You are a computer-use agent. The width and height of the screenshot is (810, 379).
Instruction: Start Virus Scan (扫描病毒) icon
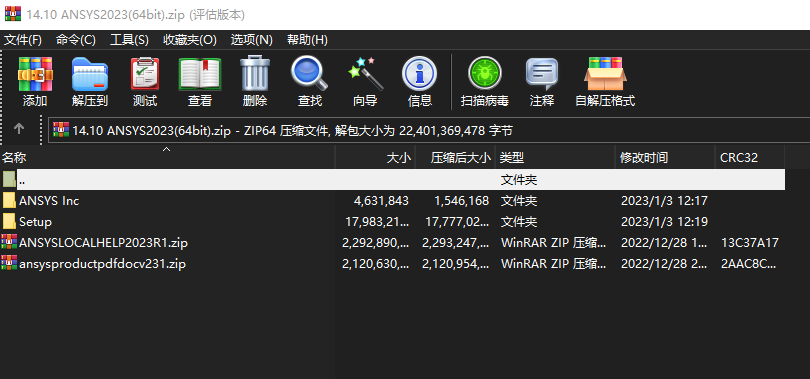pos(485,74)
